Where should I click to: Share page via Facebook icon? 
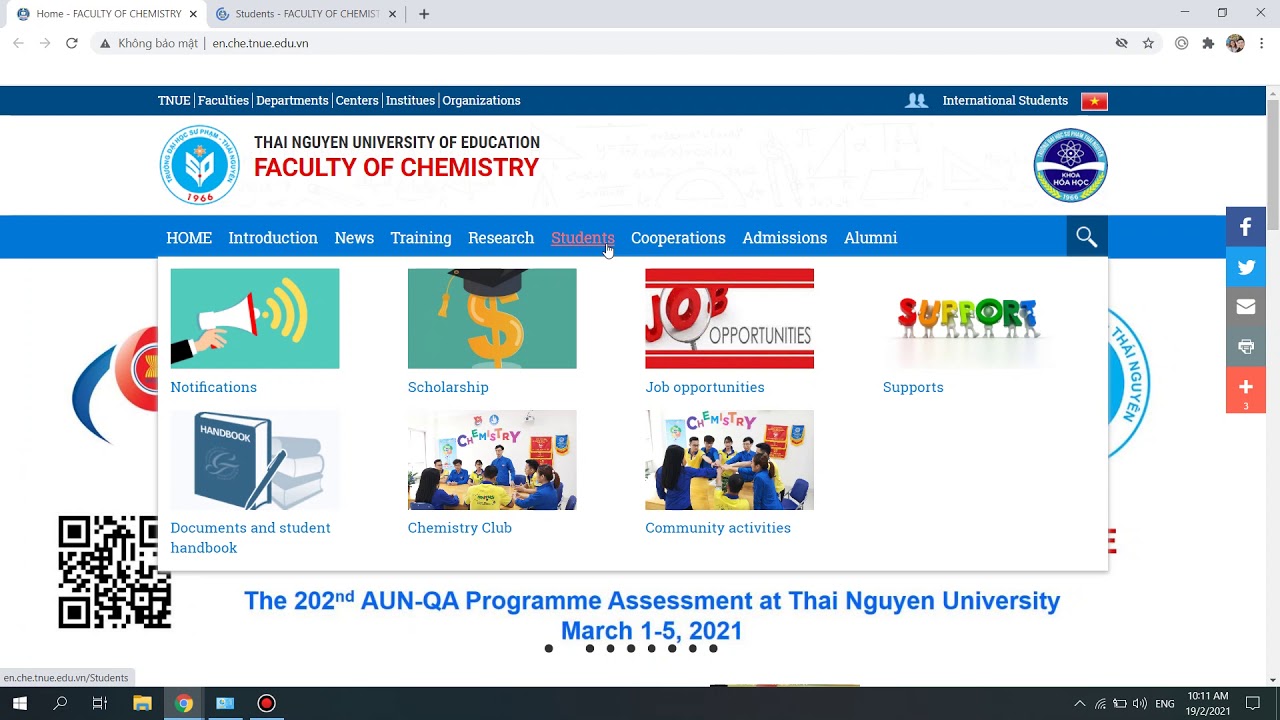click(x=1246, y=227)
